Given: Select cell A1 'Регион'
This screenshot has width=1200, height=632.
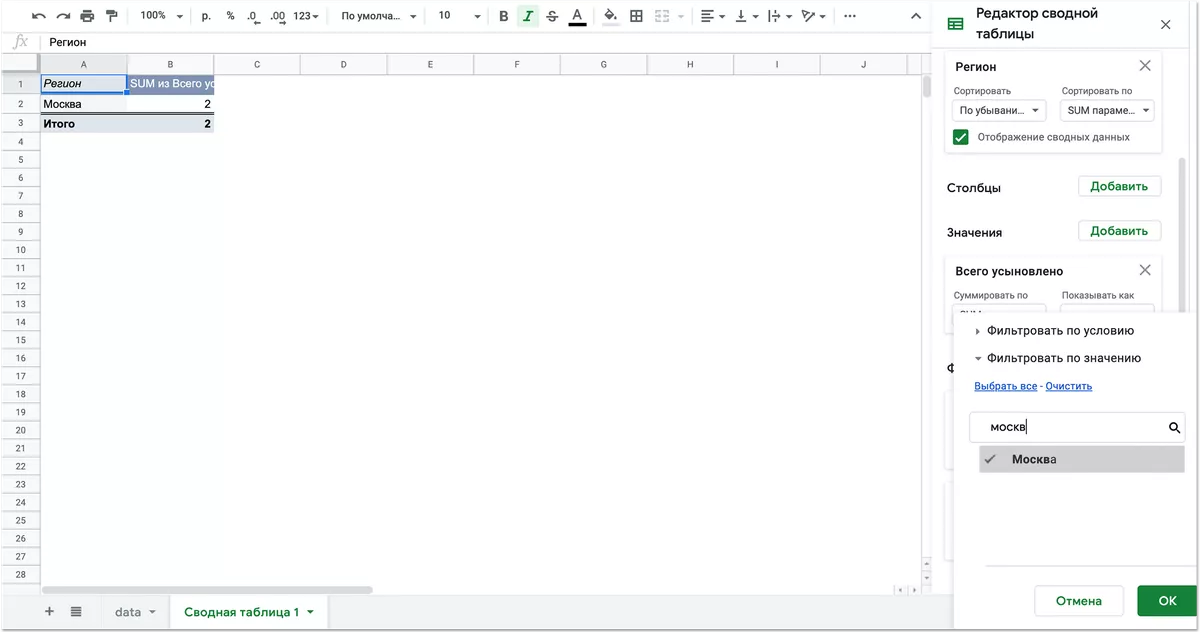Looking at the screenshot, I should tap(83, 84).
